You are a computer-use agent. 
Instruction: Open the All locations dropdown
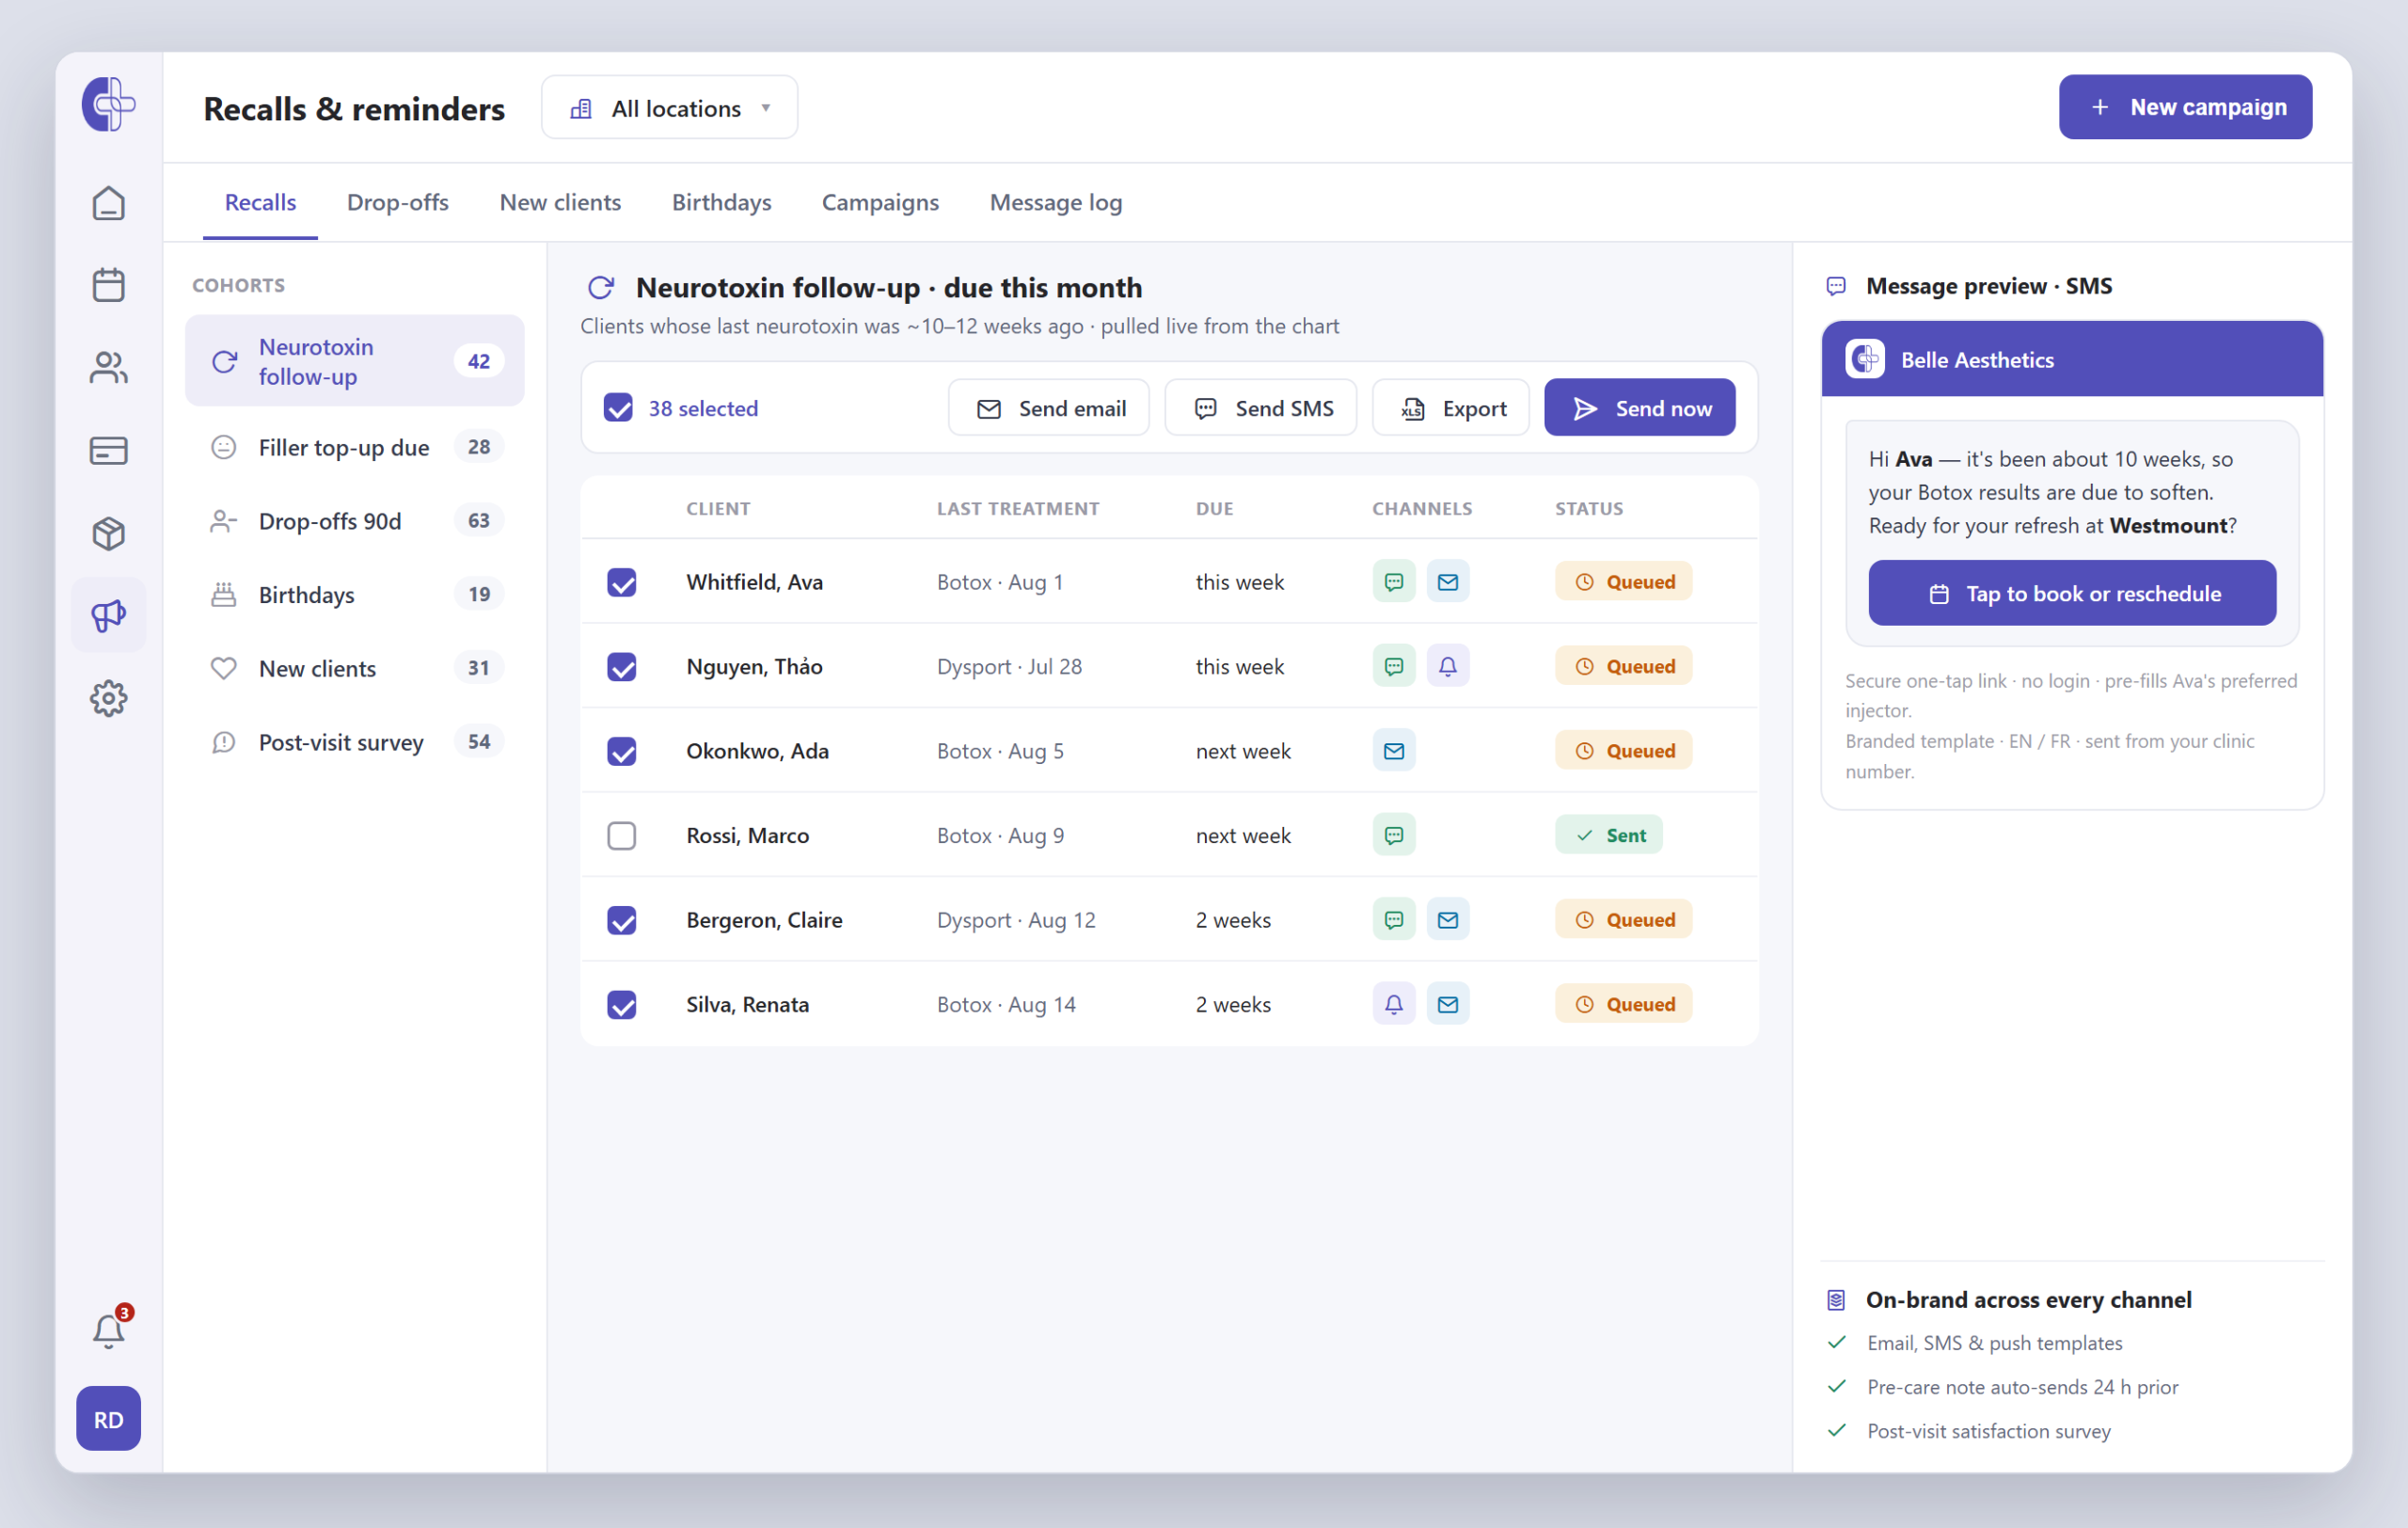point(669,107)
